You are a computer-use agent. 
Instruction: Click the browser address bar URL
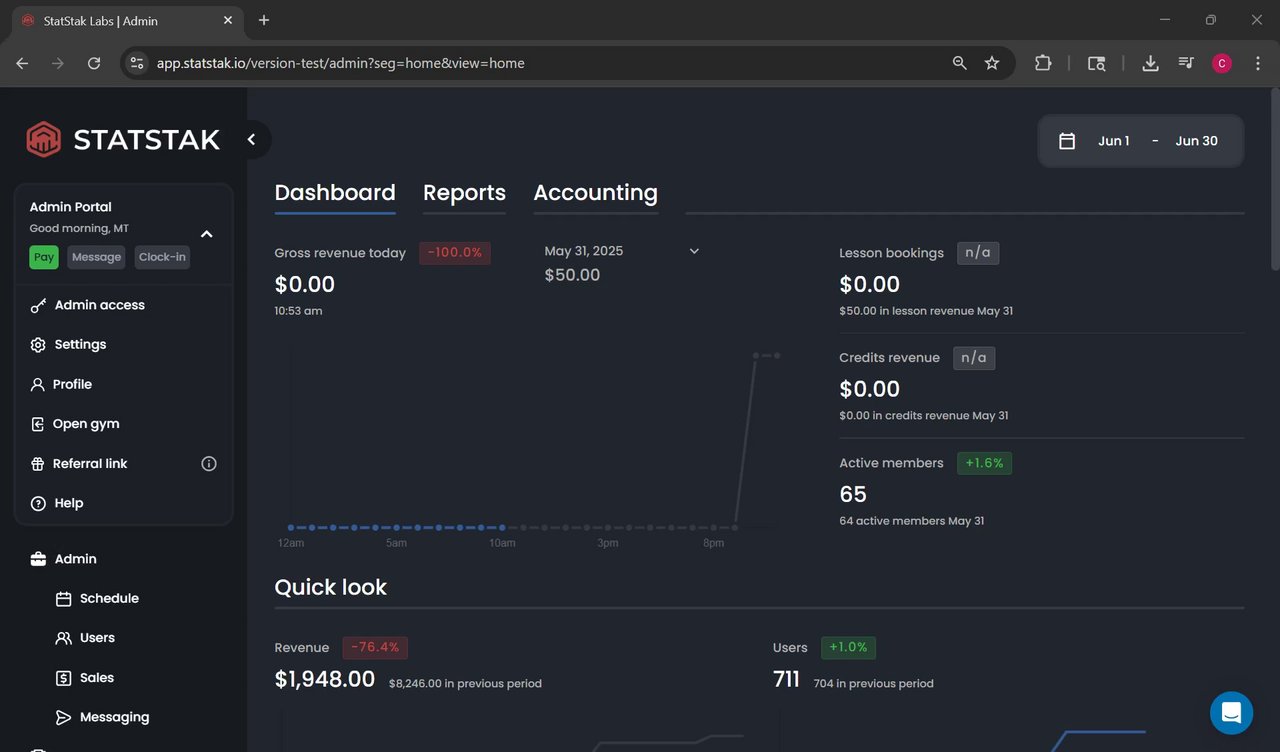point(340,63)
